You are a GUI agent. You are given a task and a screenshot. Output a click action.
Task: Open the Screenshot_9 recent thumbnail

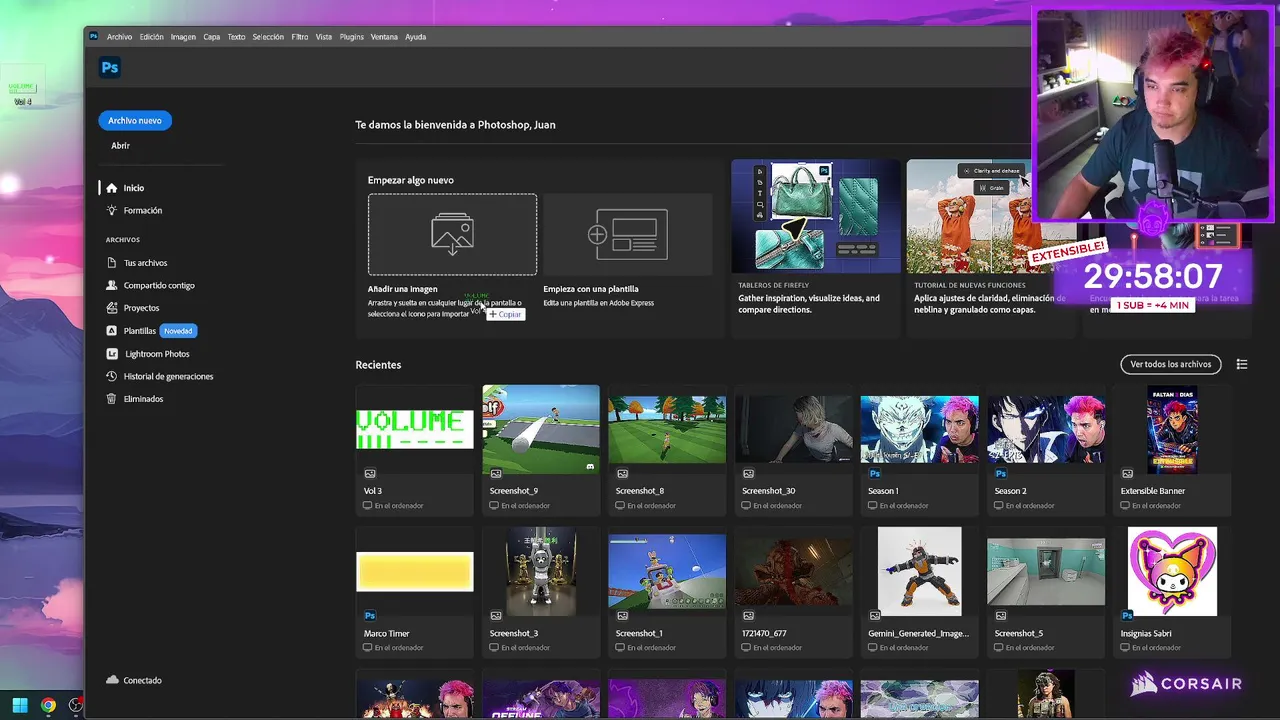(541, 429)
